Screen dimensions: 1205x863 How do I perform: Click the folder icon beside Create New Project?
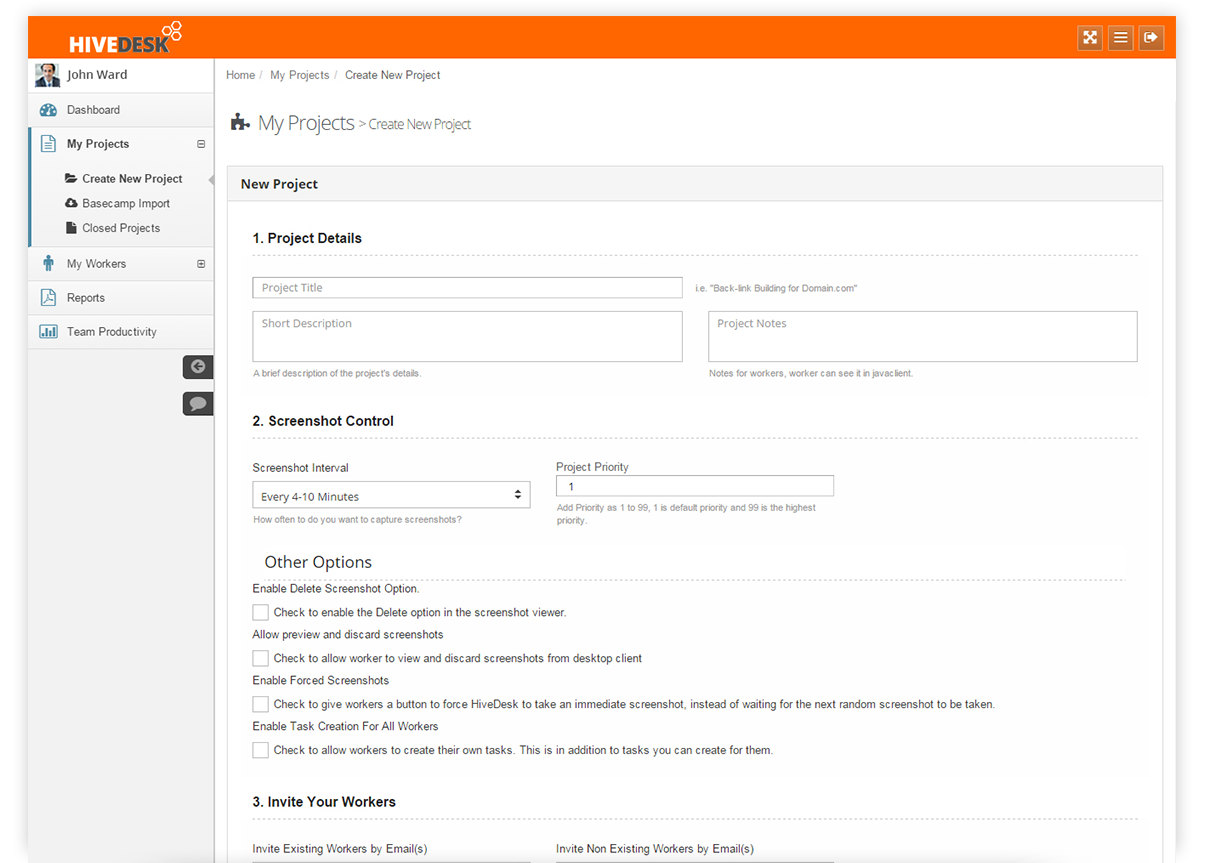click(71, 179)
